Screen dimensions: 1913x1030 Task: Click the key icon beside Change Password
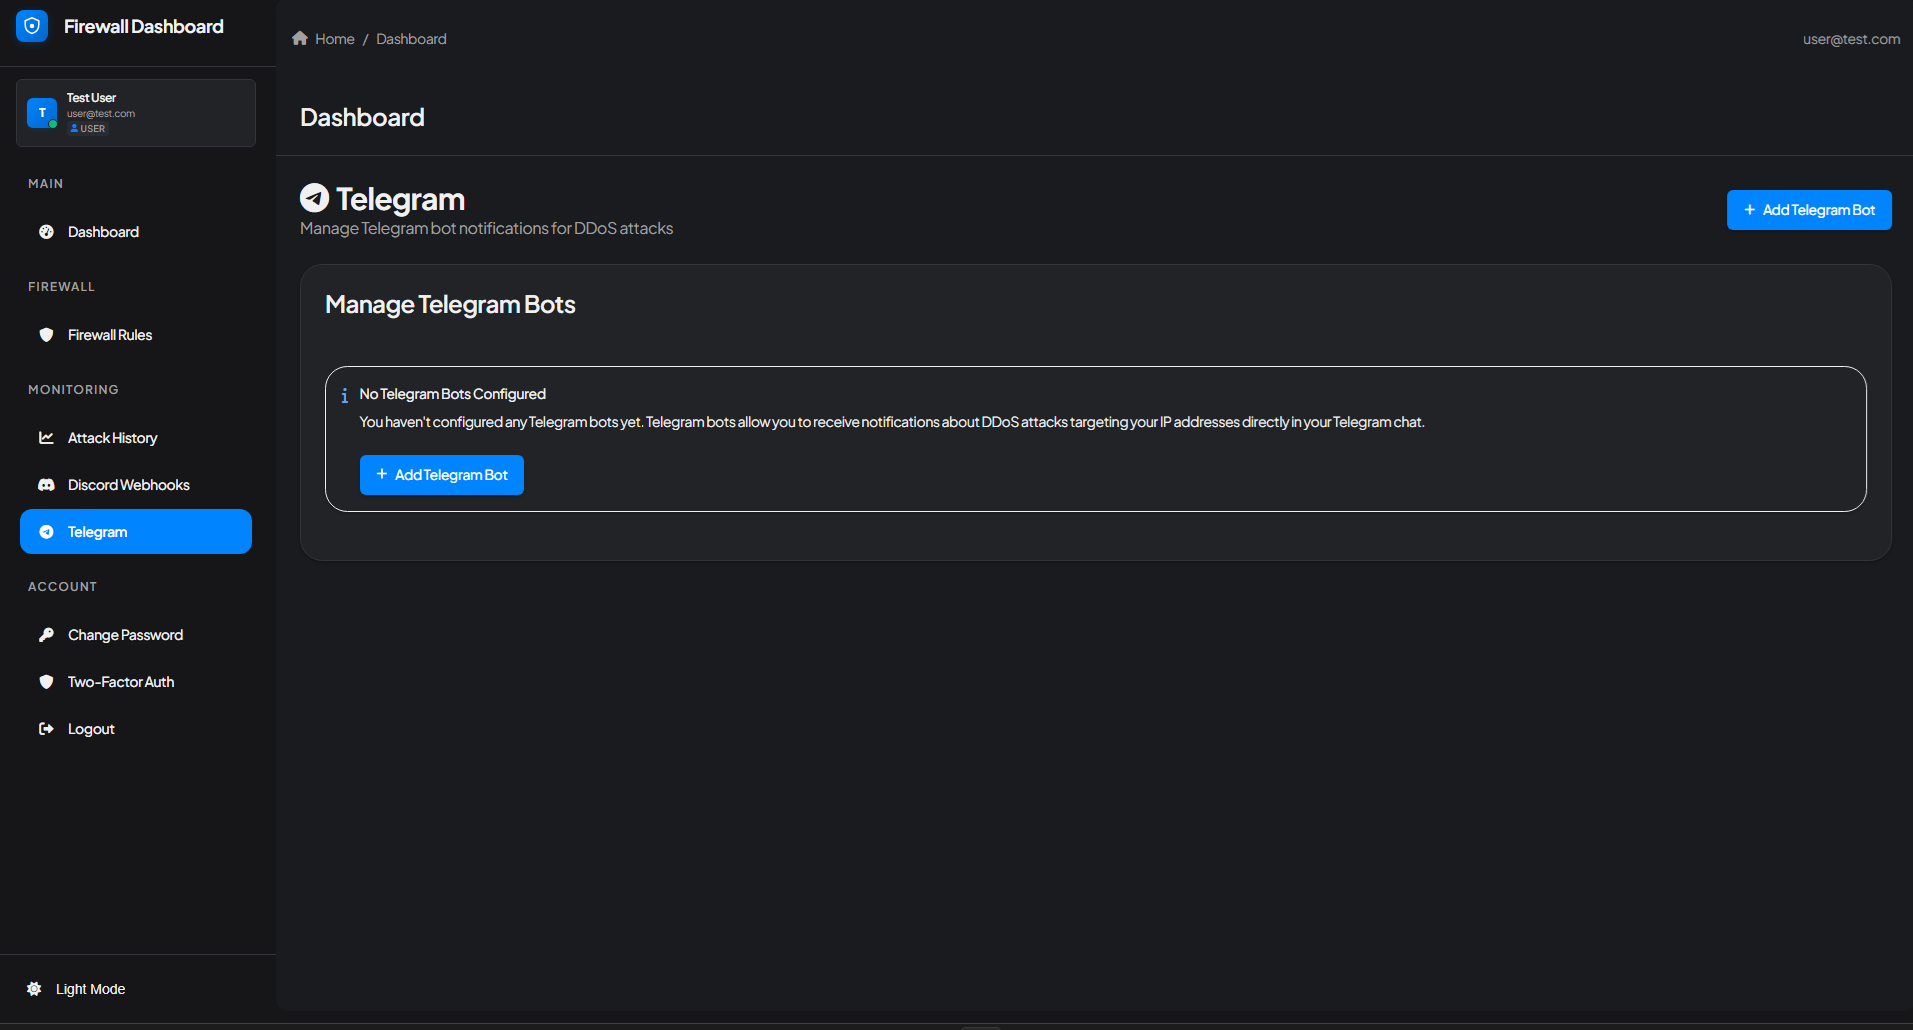46,635
